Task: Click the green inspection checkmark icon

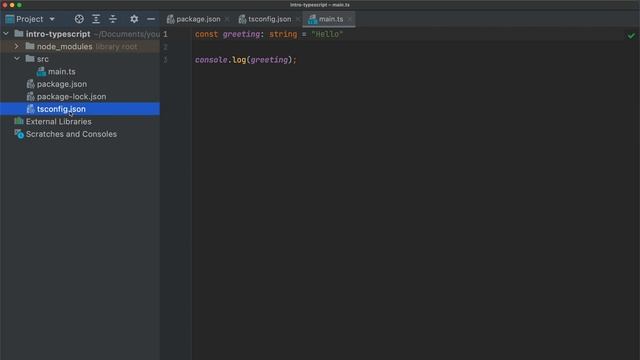Action: point(631,36)
